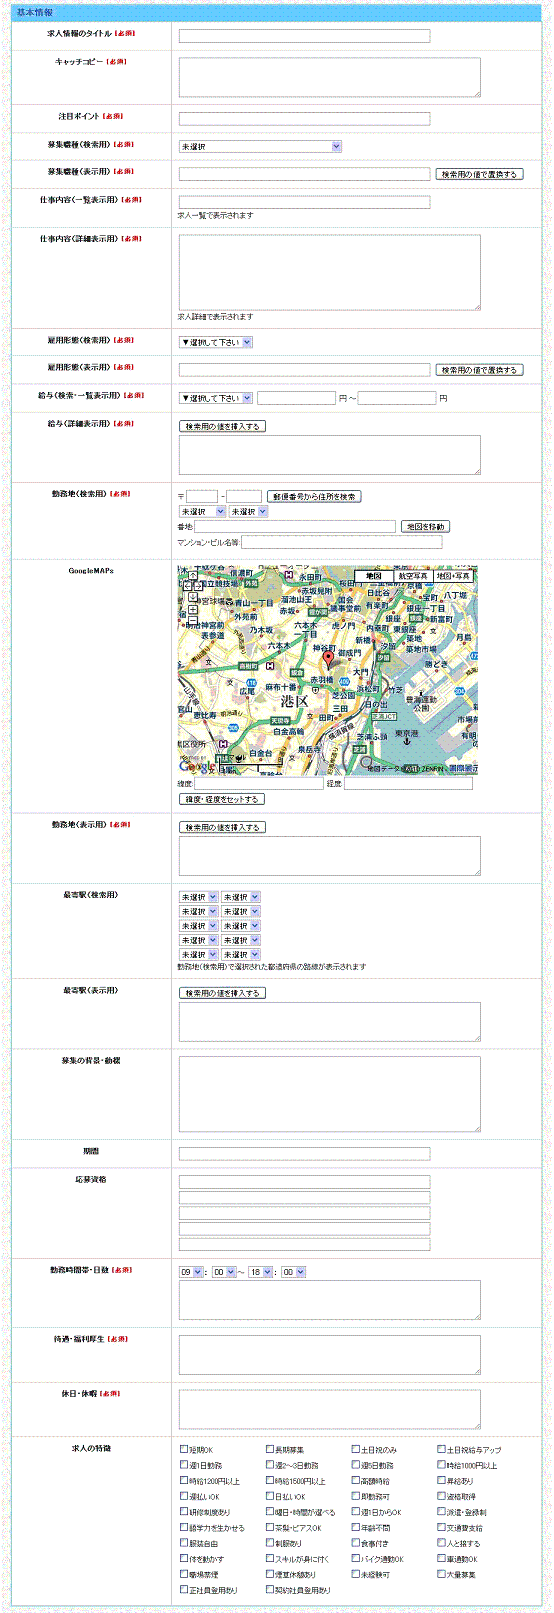Enable the 短期OK checkbox
The height and width of the screenshot is (1613, 554).
tap(184, 1449)
